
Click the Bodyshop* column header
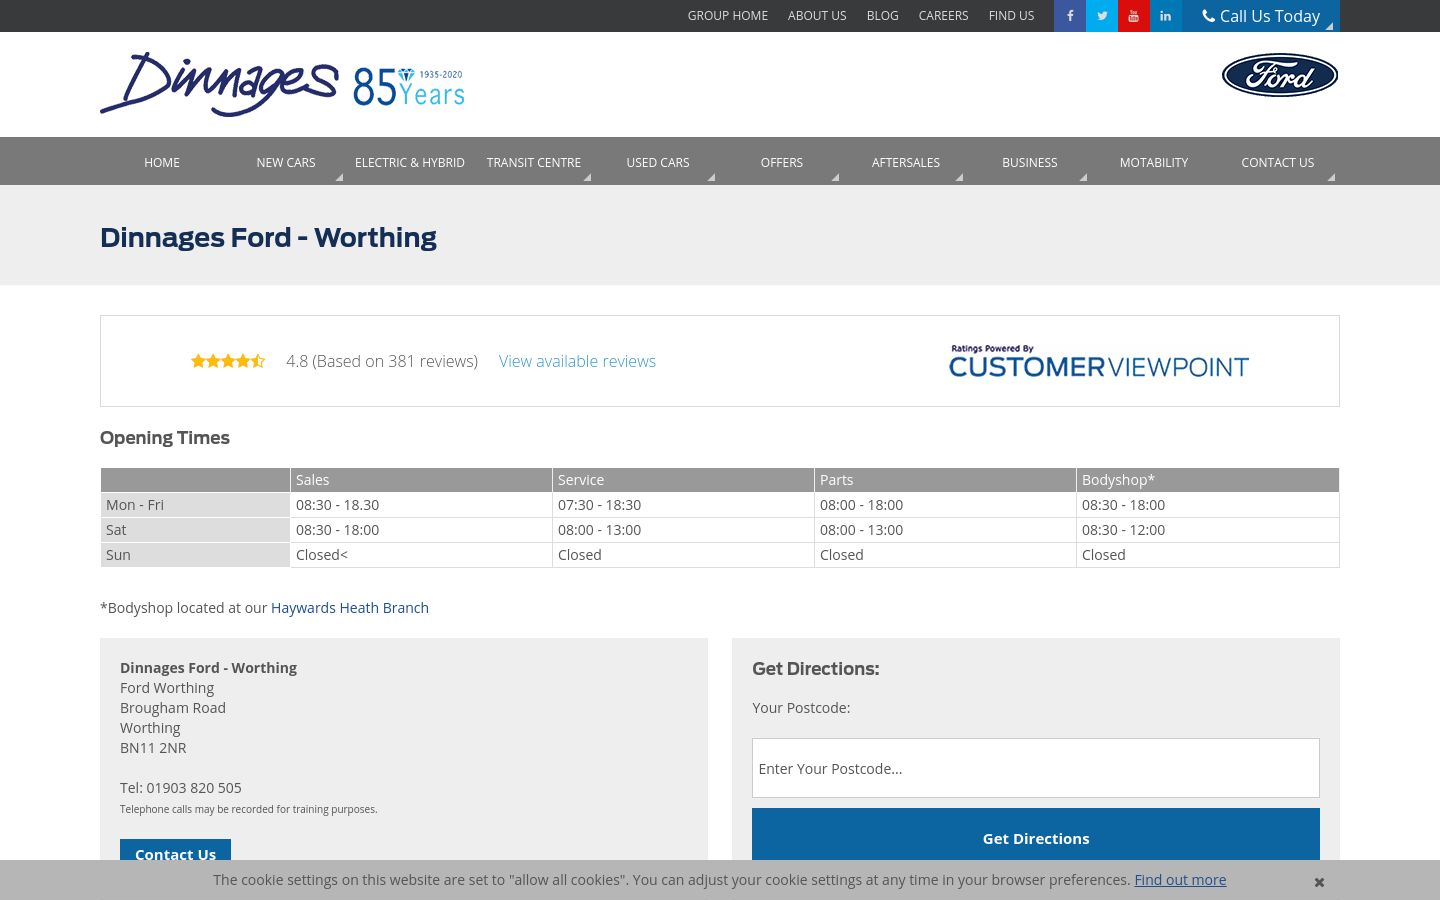coord(1208,480)
